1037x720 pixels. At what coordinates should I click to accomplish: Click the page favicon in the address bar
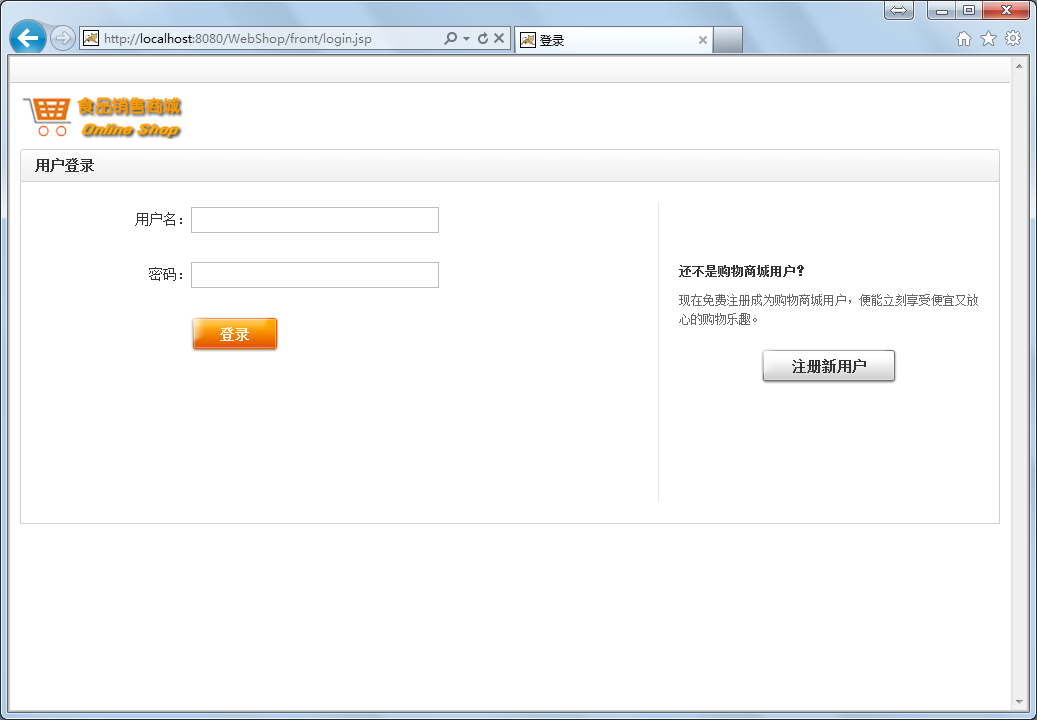click(91, 38)
